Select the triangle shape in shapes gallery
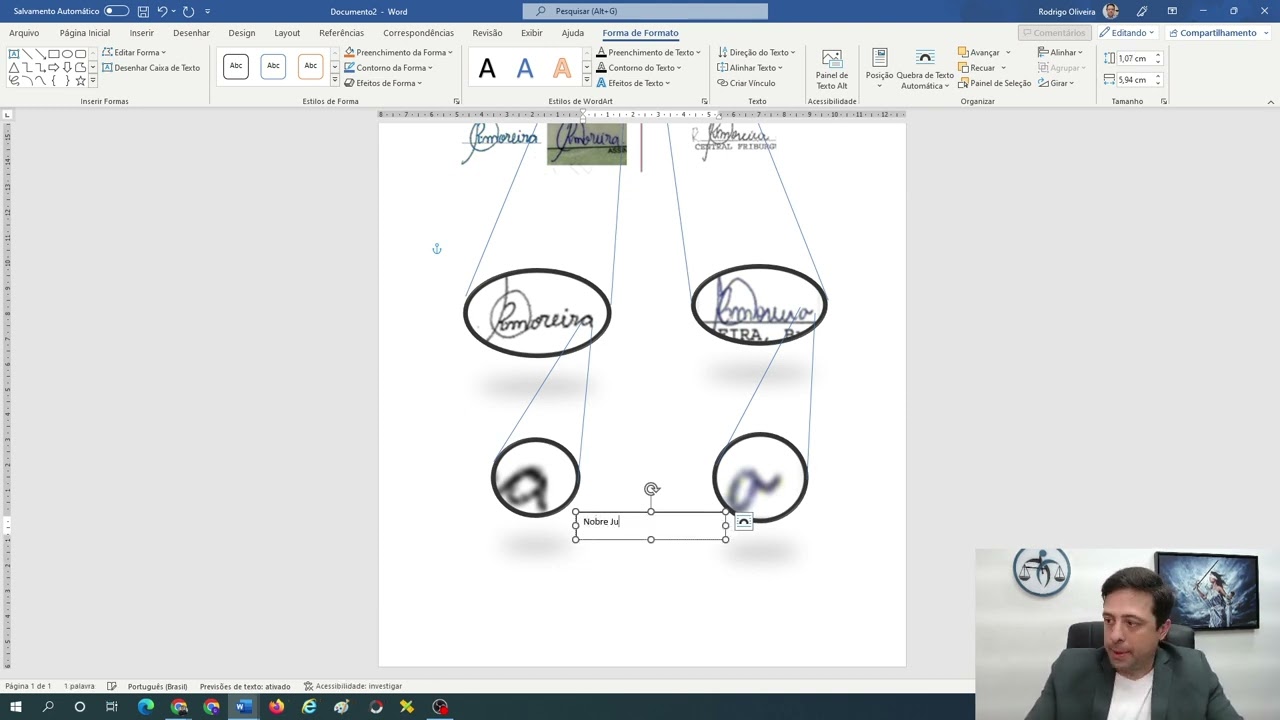This screenshot has height=720, width=1280. coord(14,67)
